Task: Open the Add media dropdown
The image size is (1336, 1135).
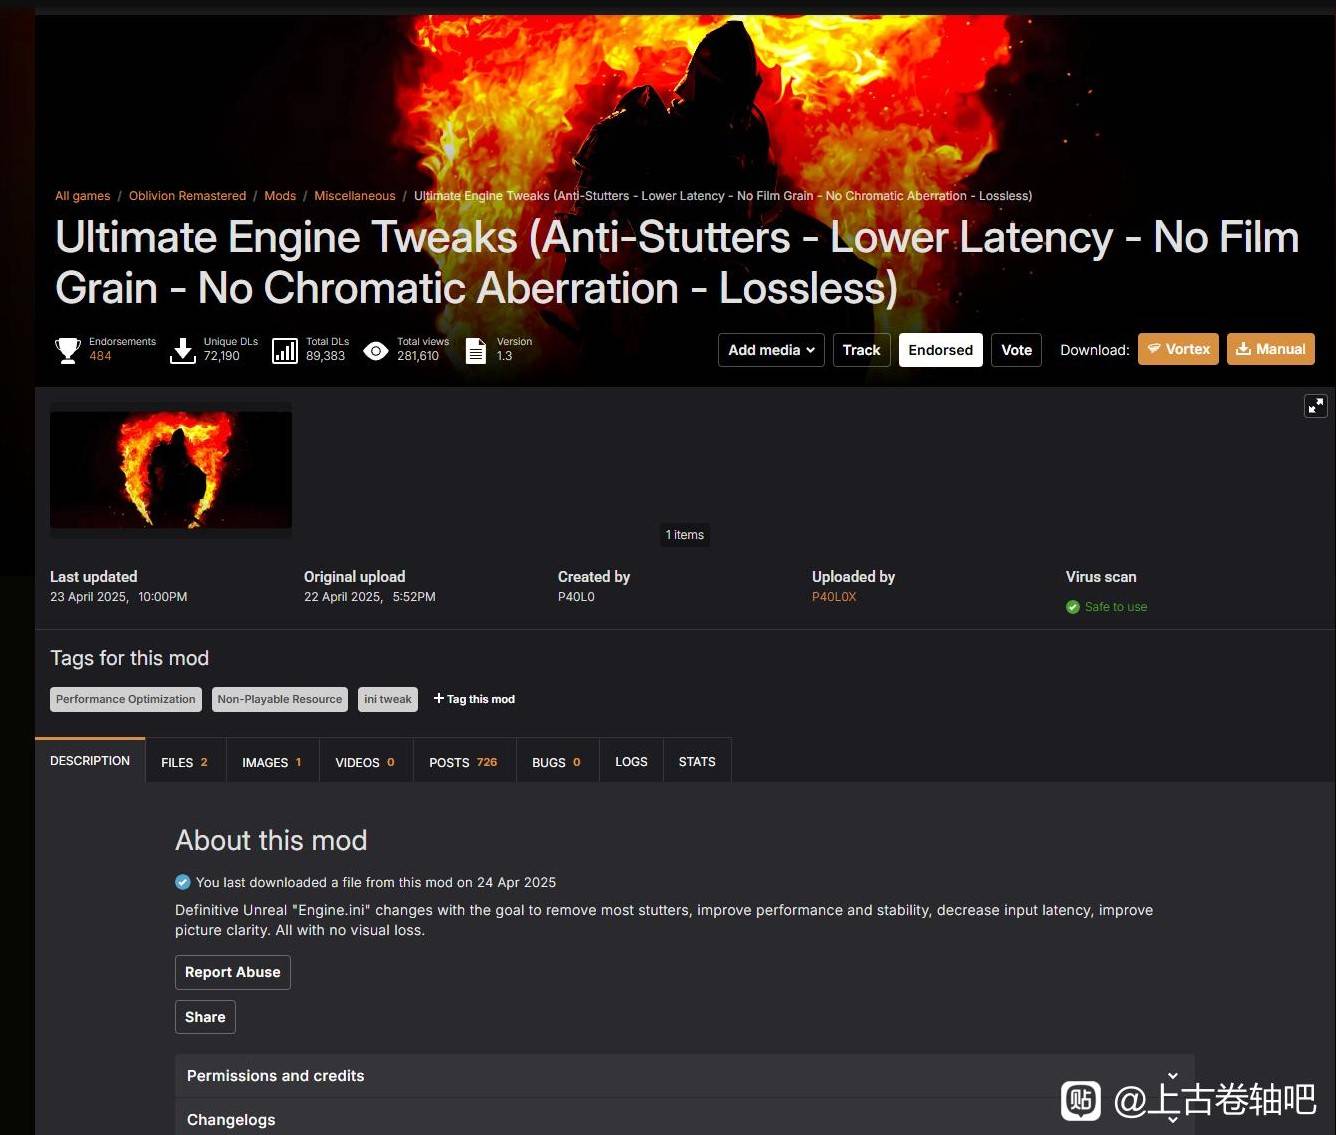Action: 771,350
